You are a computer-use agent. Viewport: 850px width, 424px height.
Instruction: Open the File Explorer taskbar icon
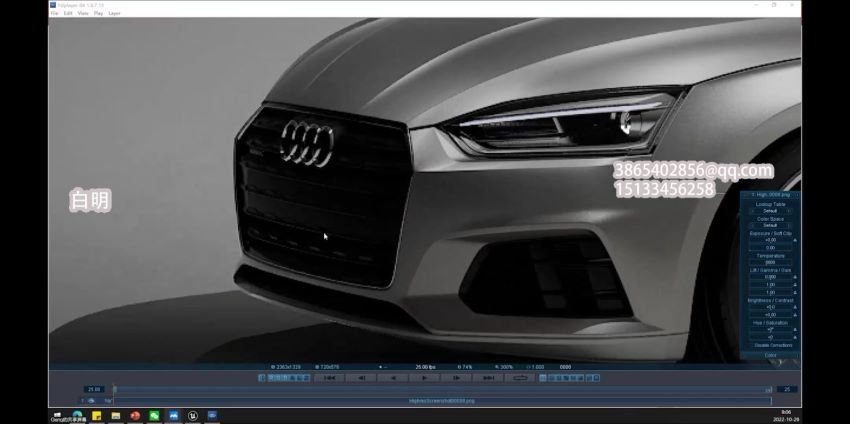coord(115,415)
